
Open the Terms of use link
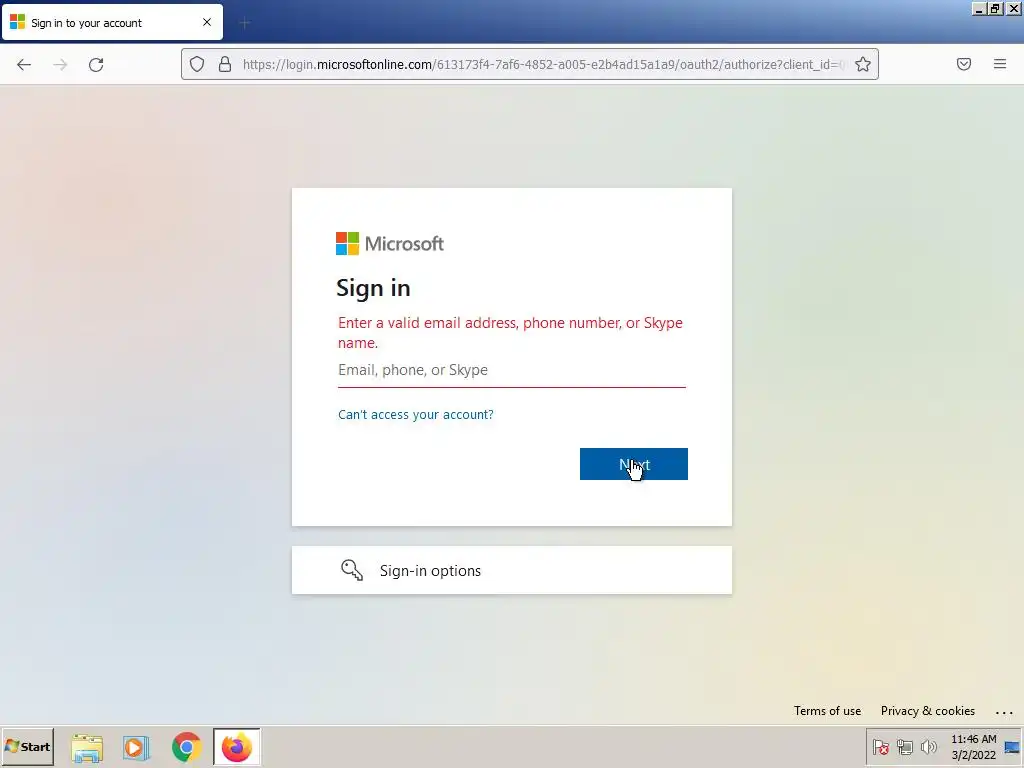tap(827, 711)
